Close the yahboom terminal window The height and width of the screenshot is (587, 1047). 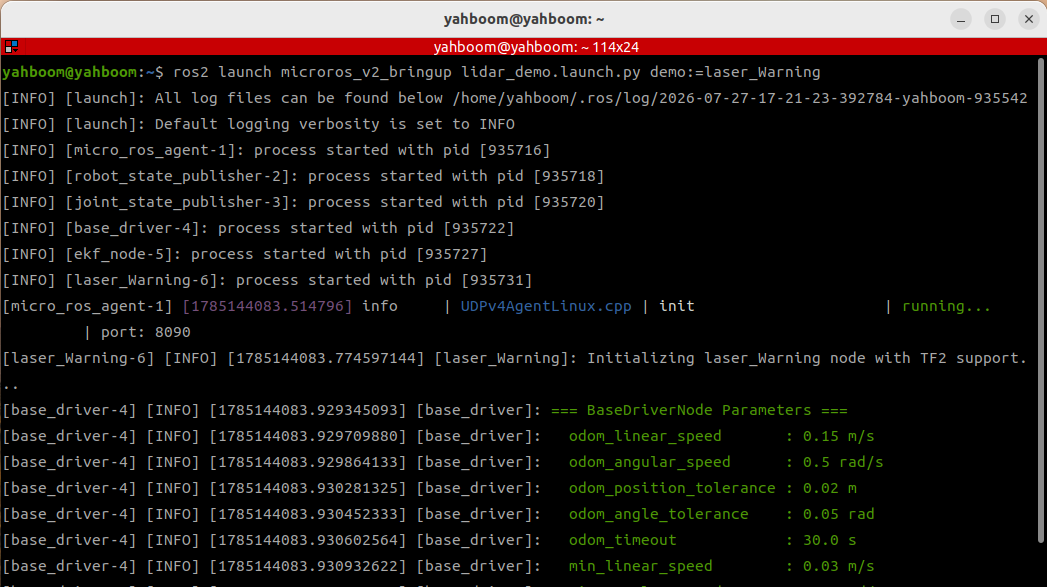pos(1029,19)
